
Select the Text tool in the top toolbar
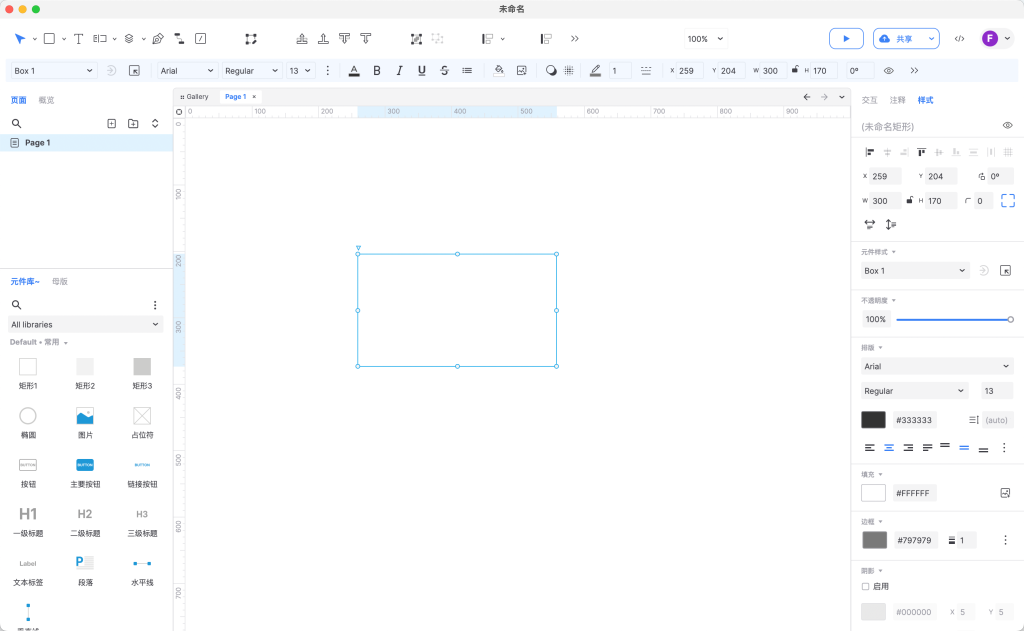point(78,39)
